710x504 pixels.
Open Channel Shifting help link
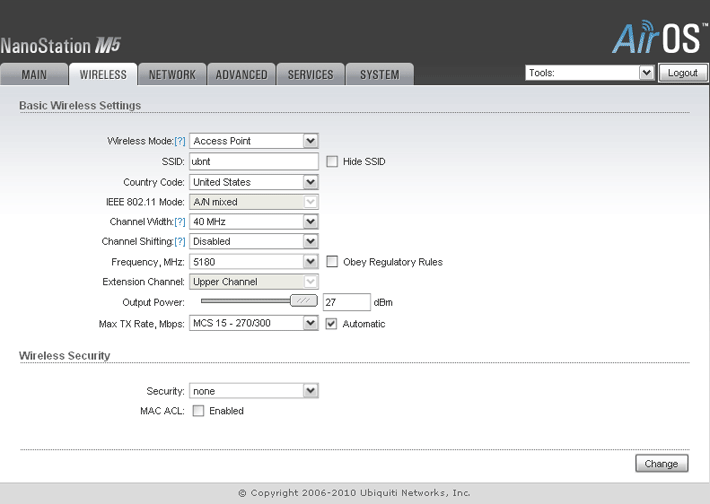pos(180,242)
